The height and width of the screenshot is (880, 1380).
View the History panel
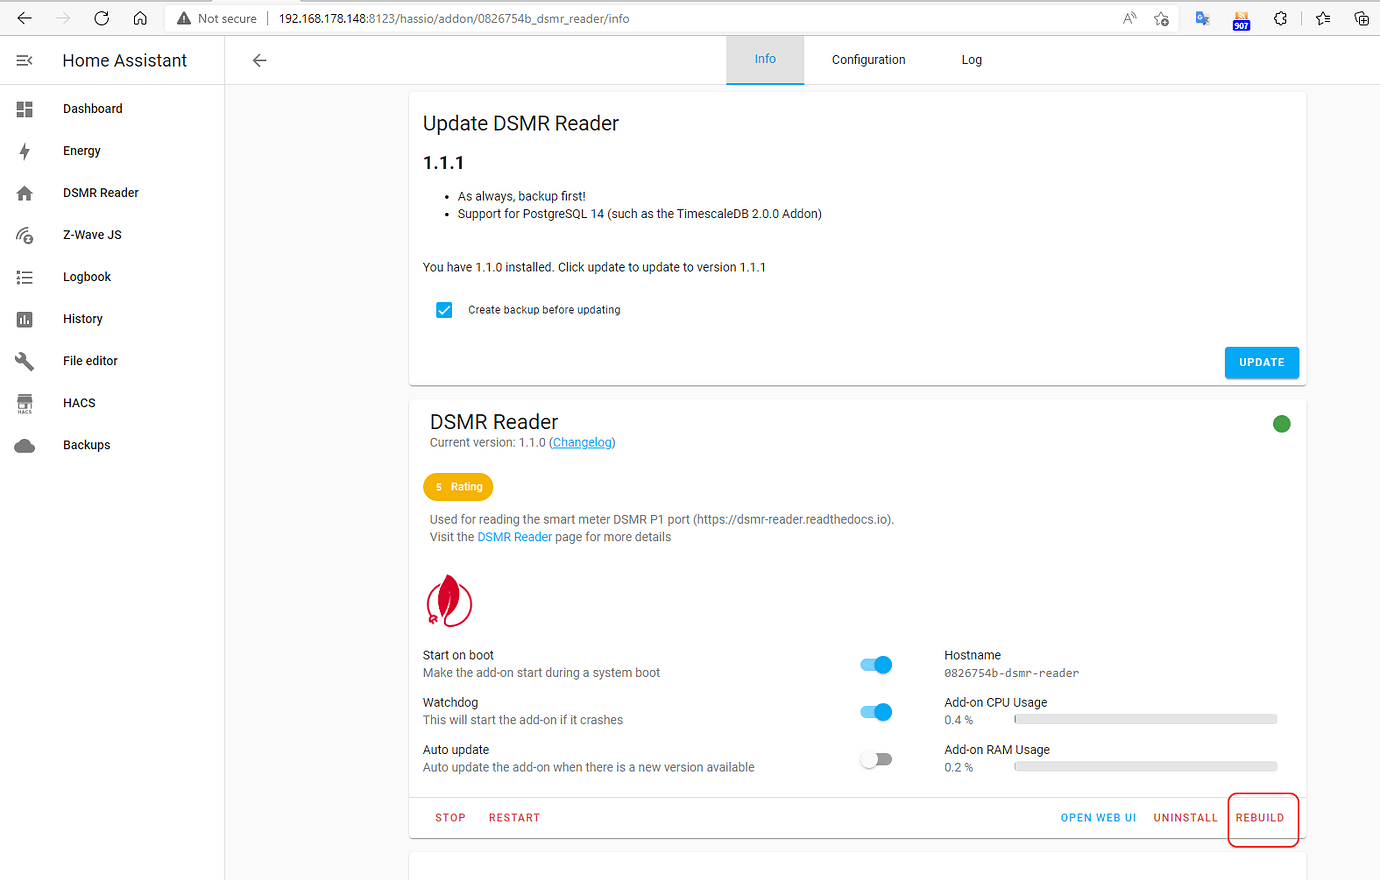click(x=82, y=318)
